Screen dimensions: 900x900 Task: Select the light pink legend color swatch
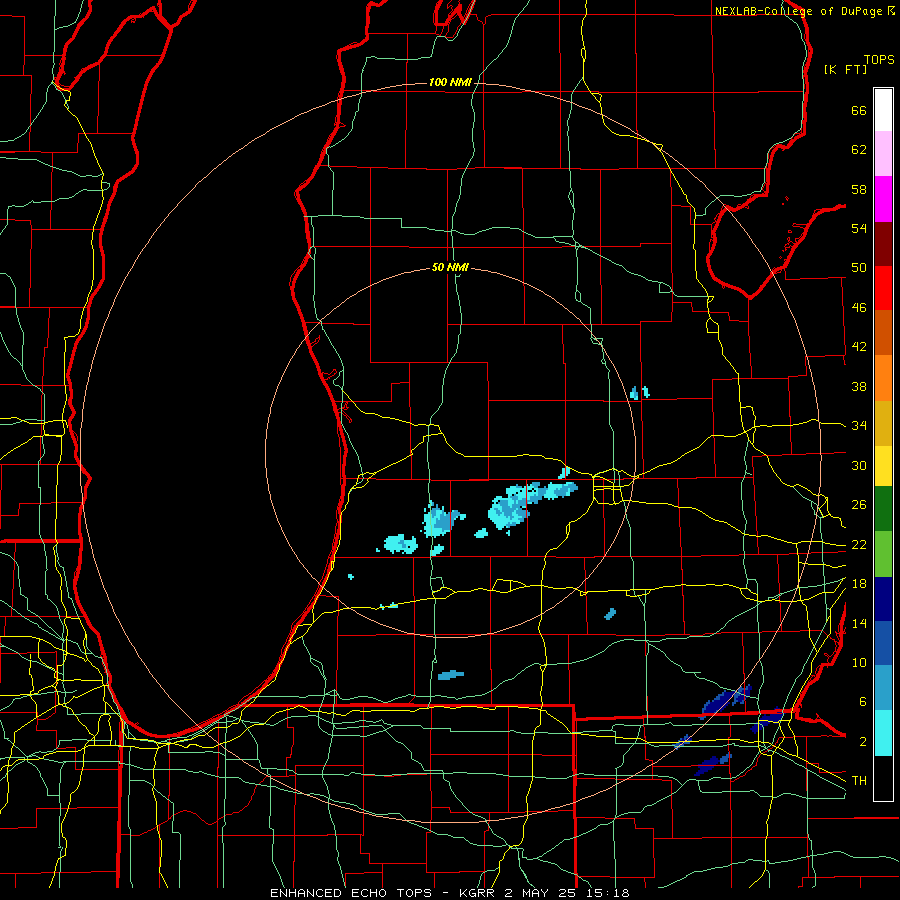(883, 153)
